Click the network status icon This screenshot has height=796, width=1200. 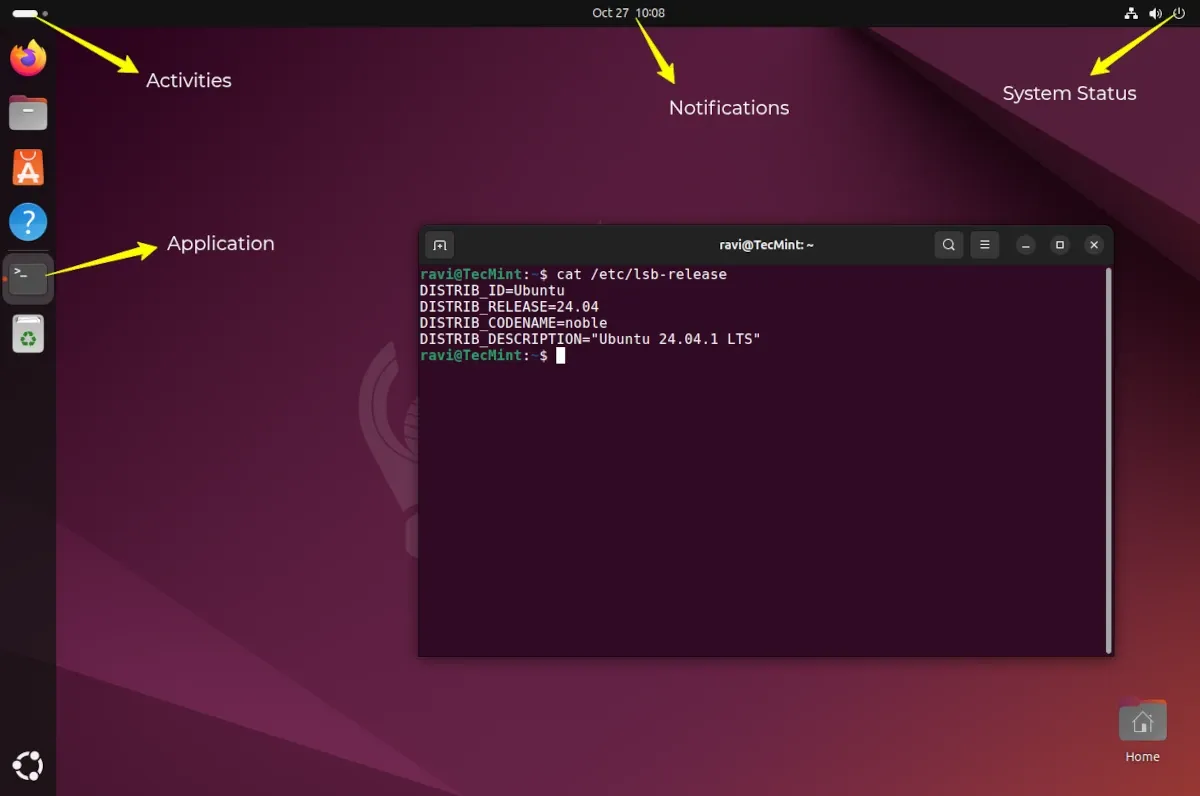coord(1131,13)
